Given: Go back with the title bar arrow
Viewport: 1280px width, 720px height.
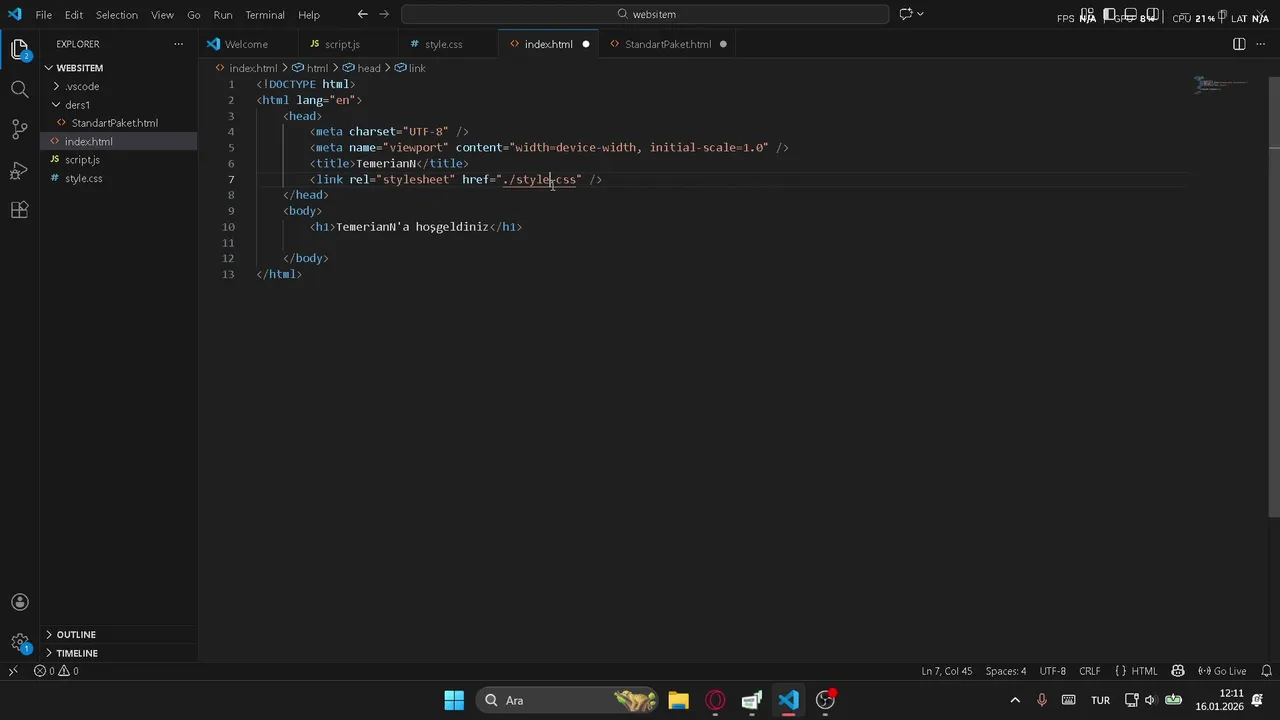Looking at the screenshot, I should click(x=363, y=14).
